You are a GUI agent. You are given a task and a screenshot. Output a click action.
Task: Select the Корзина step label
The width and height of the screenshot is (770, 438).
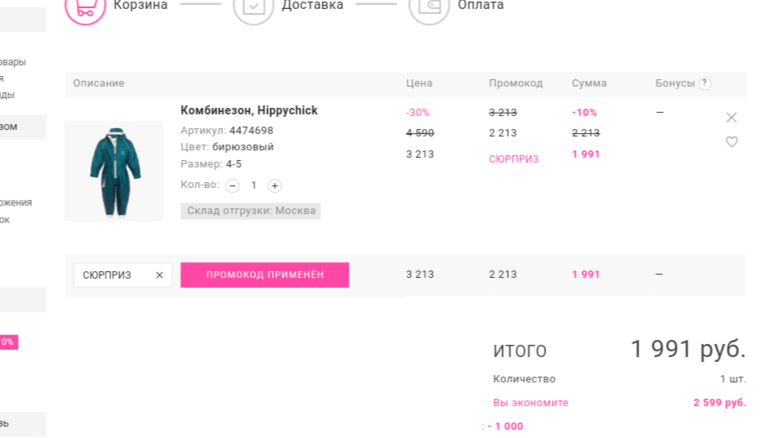point(140,6)
